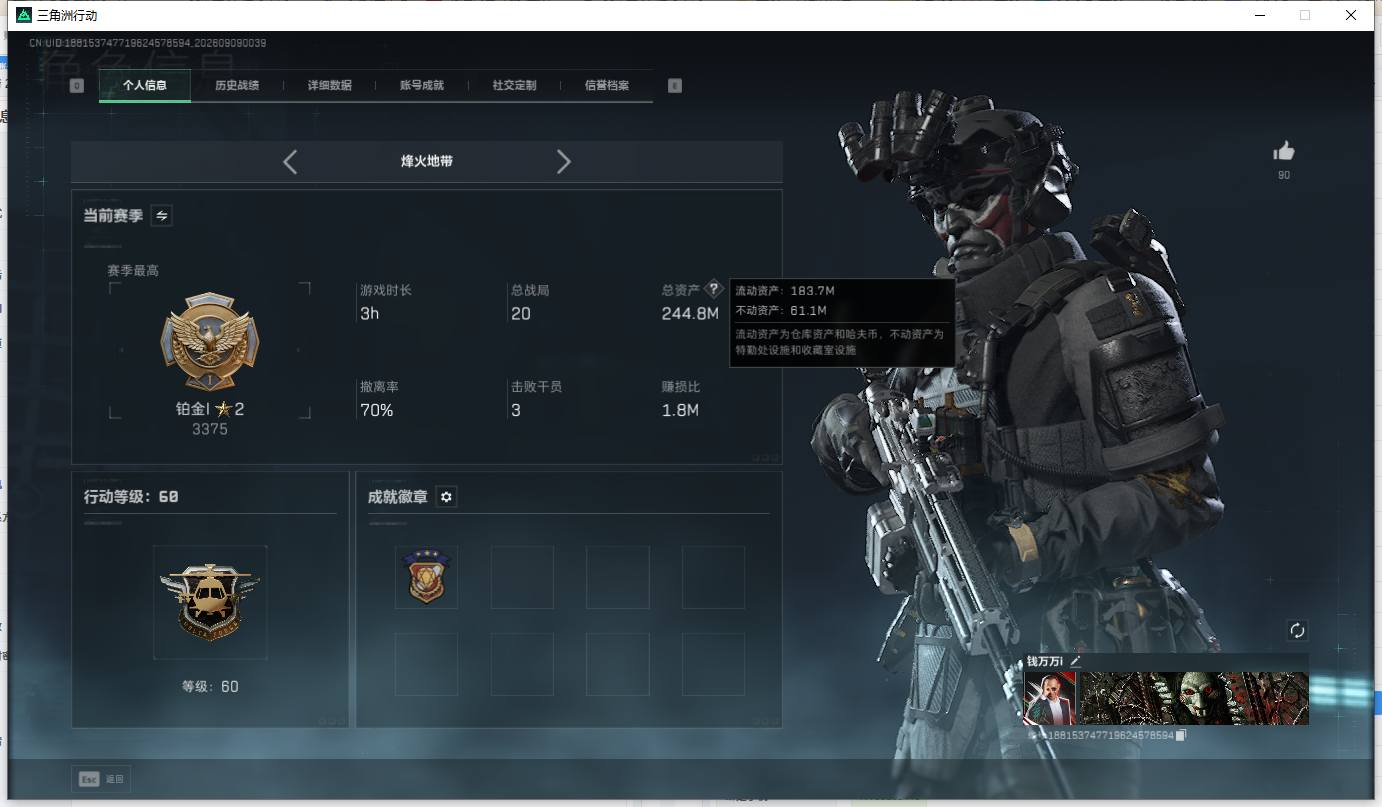Maximize the 三角洲行动 window
This screenshot has height=807, width=1382.
[1305, 15]
